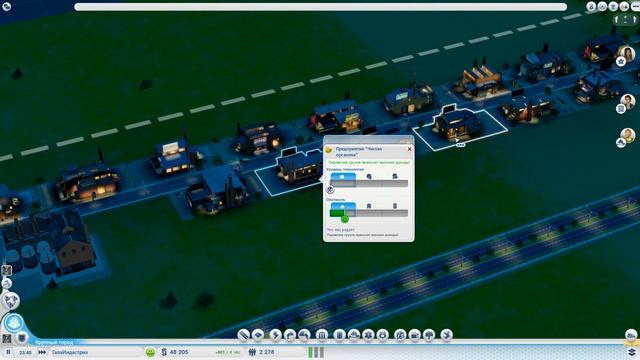Close the 'Чистая органика' info popup
This screenshot has width=640, height=360.
pos(409,149)
